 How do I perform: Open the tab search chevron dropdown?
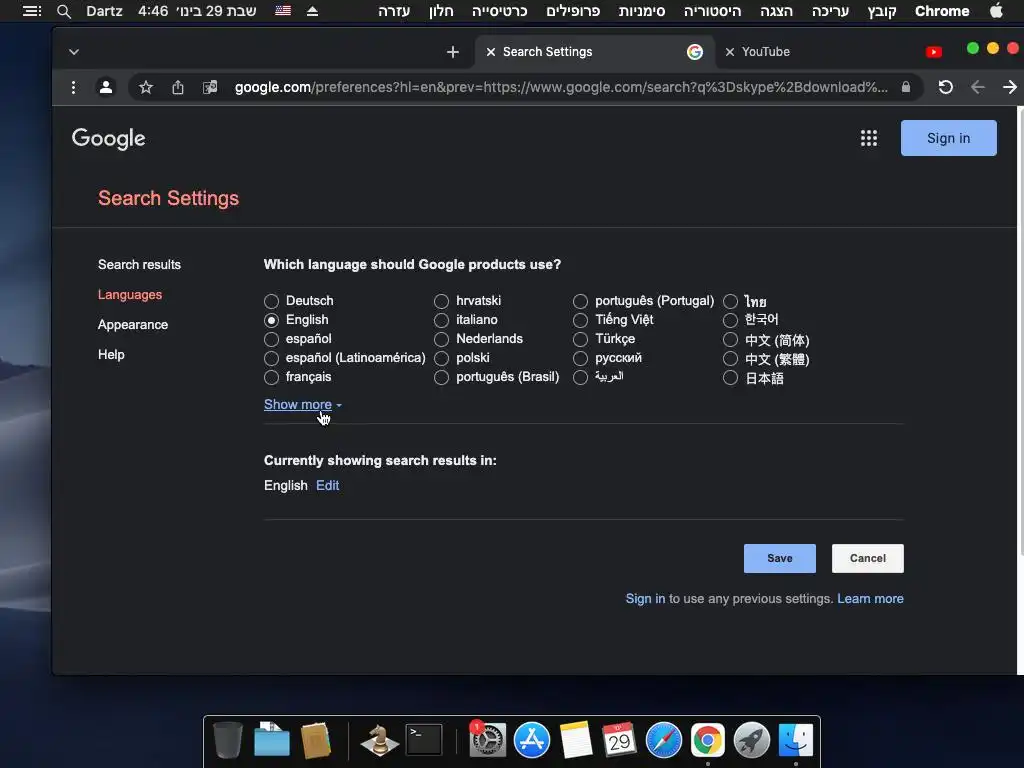pos(74,52)
